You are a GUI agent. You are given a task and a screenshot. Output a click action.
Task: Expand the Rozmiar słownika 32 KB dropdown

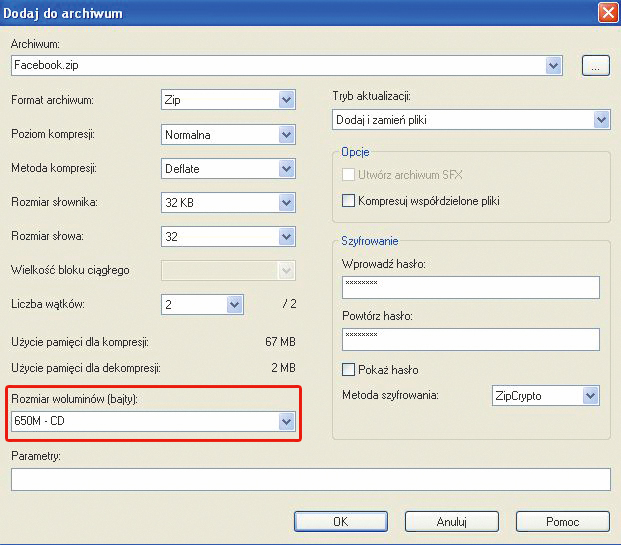click(286, 203)
